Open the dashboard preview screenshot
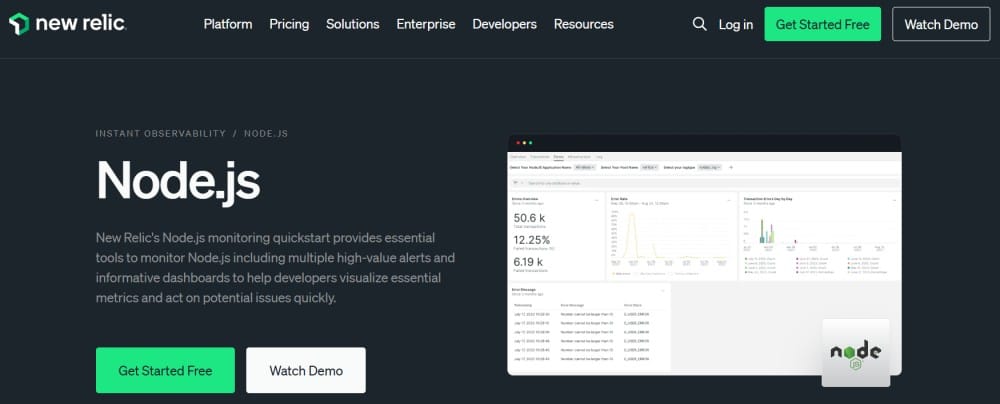1000x404 pixels. pyautogui.click(x=704, y=255)
